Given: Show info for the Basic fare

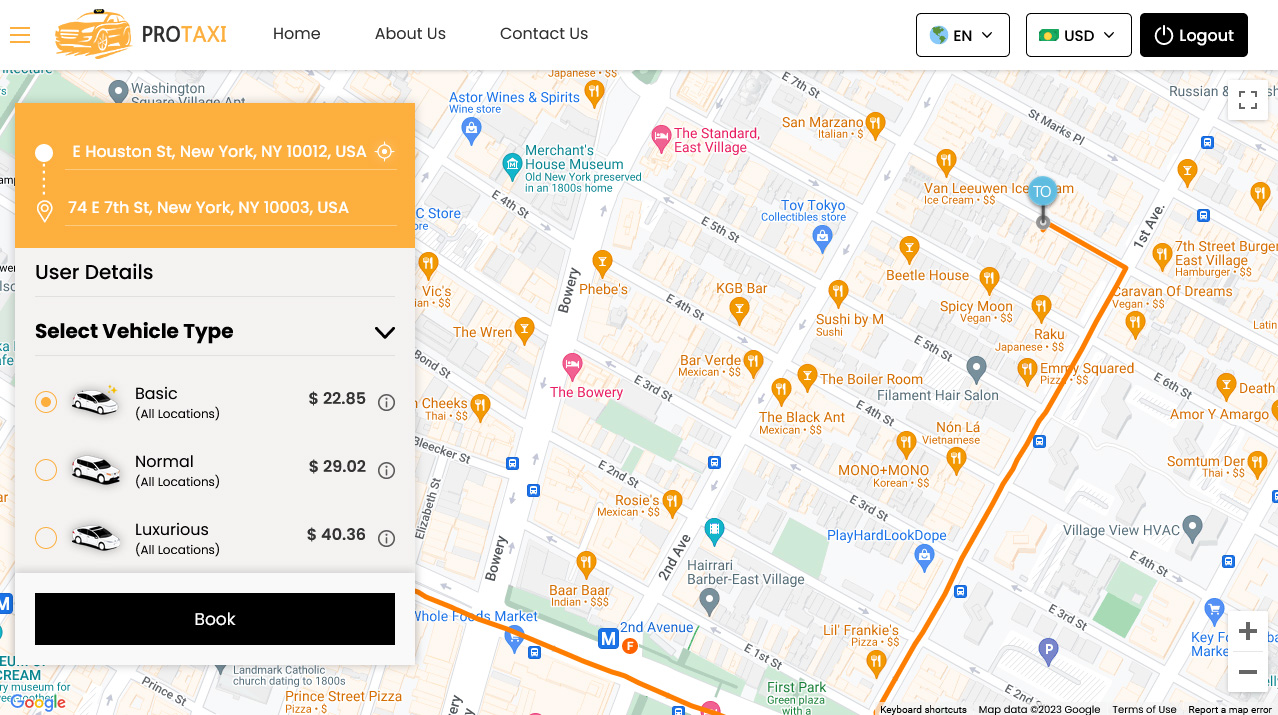Looking at the screenshot, I should (x=387, y=402).
